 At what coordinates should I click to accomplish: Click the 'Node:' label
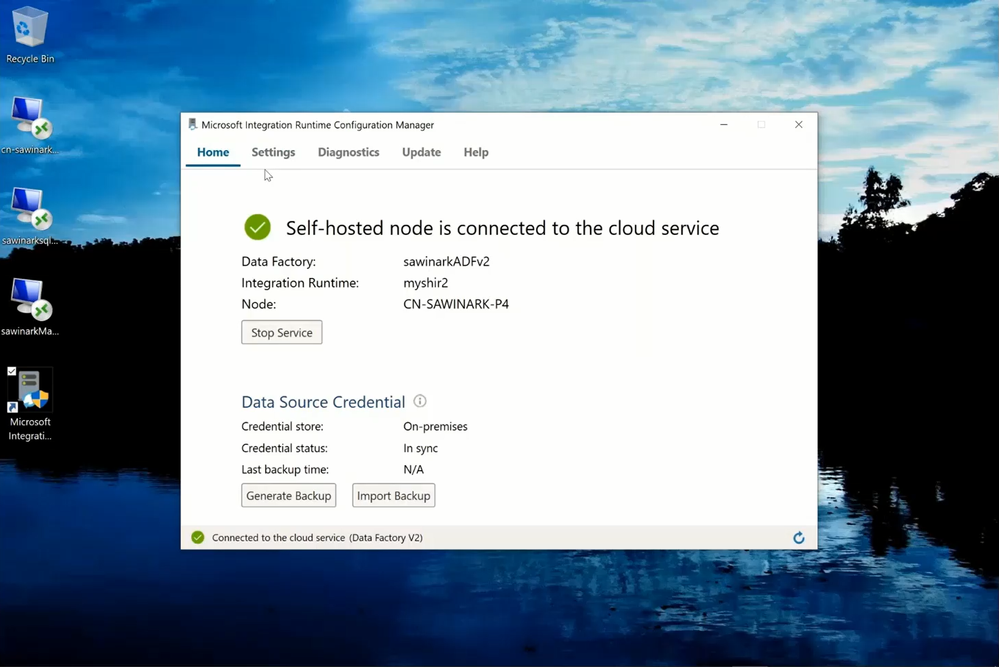[259, 304]
